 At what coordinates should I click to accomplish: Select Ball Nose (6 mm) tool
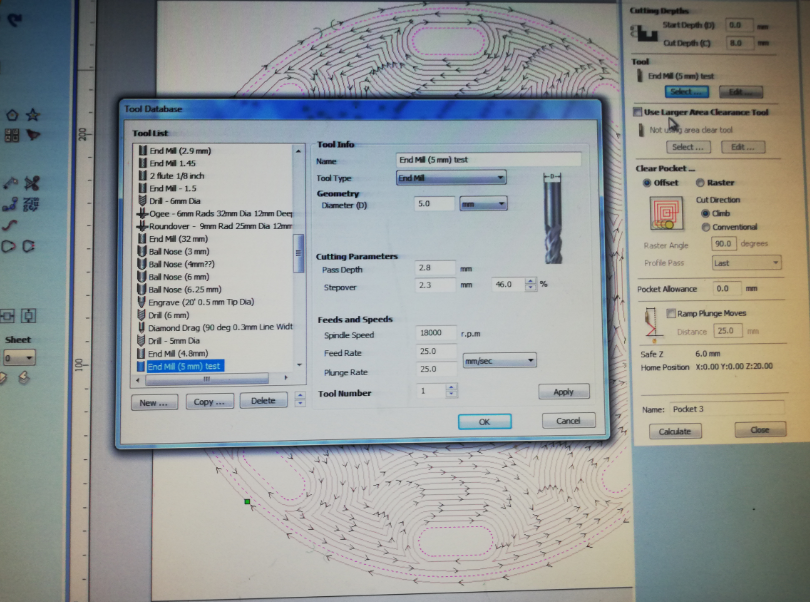click(x=179, y=276)
